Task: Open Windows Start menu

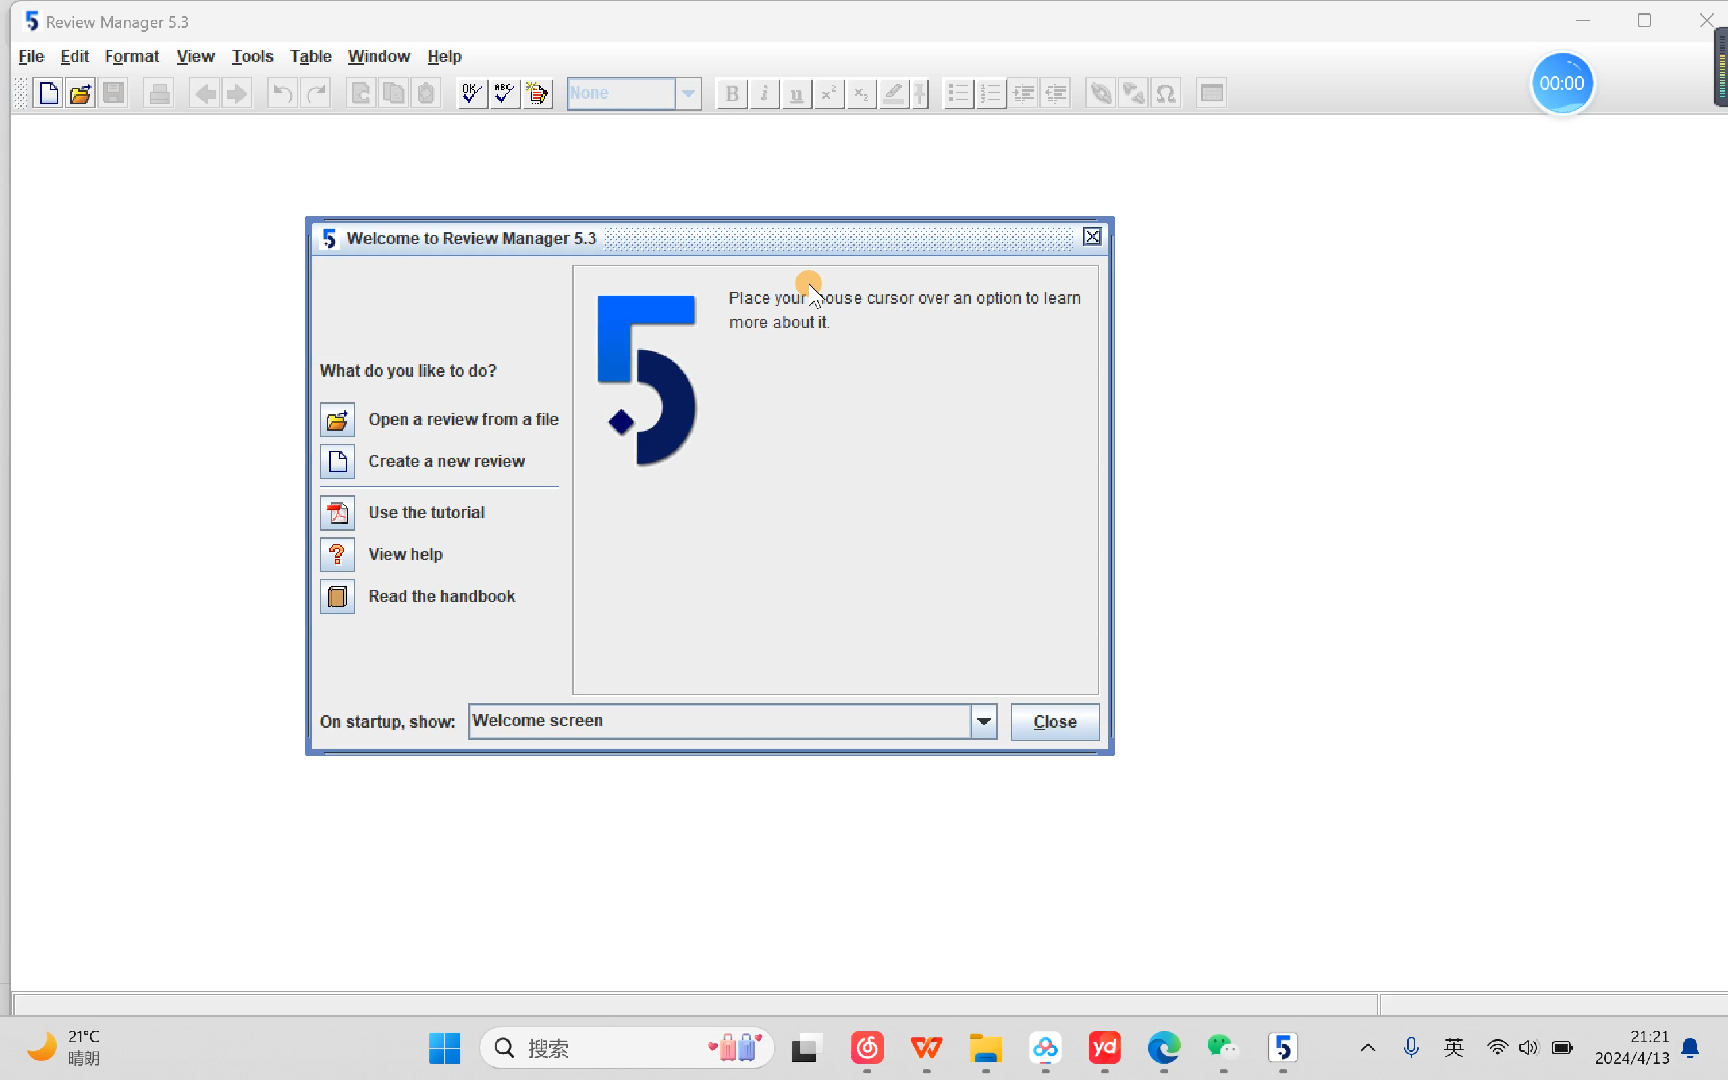Action: (444, 1048)
